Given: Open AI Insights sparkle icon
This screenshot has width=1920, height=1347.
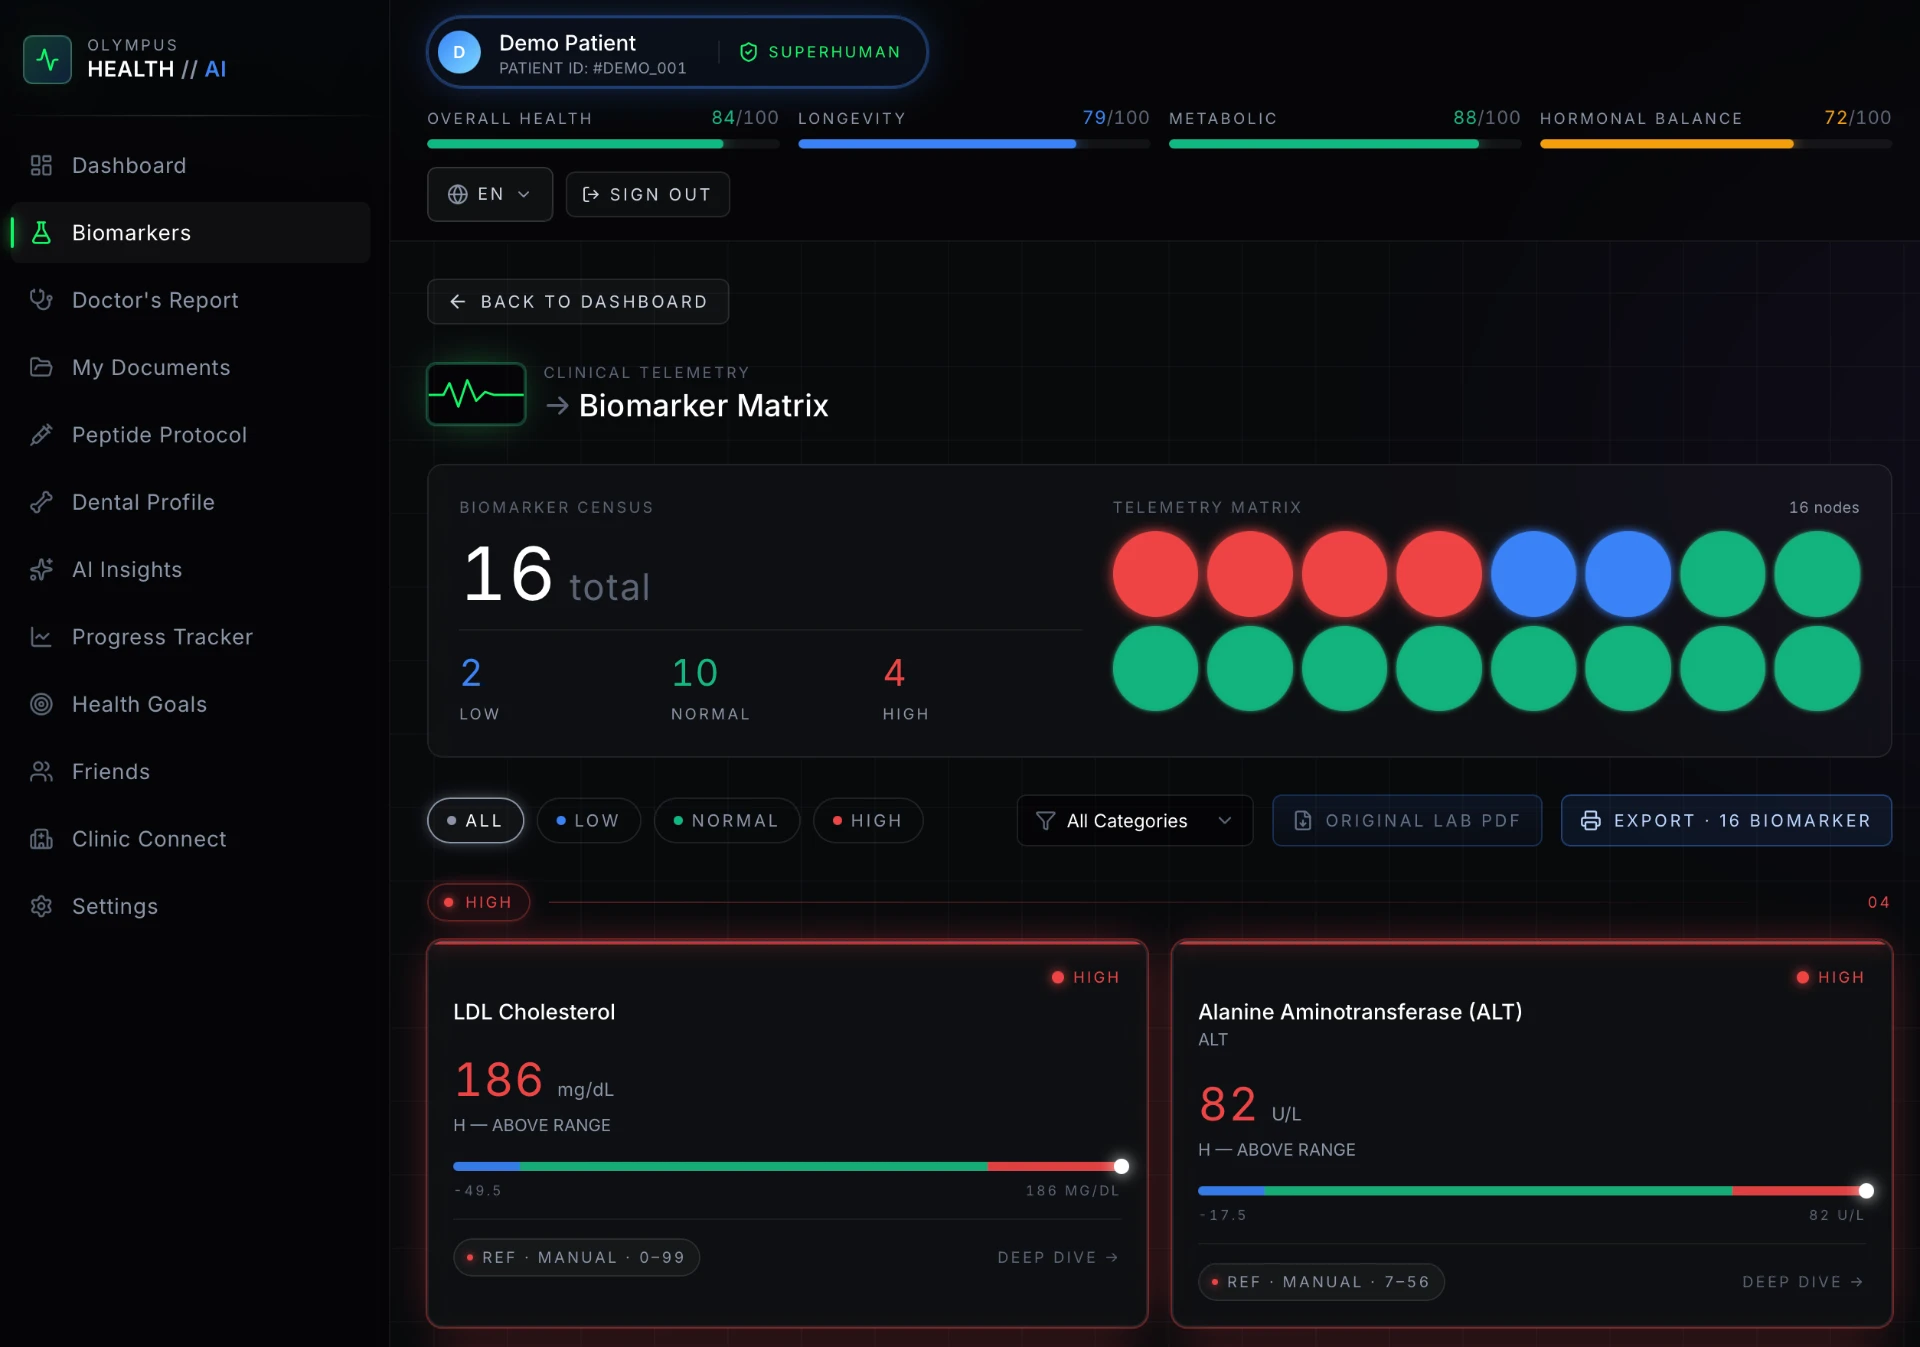Looking at the screenshot, I should coord(41,569).
